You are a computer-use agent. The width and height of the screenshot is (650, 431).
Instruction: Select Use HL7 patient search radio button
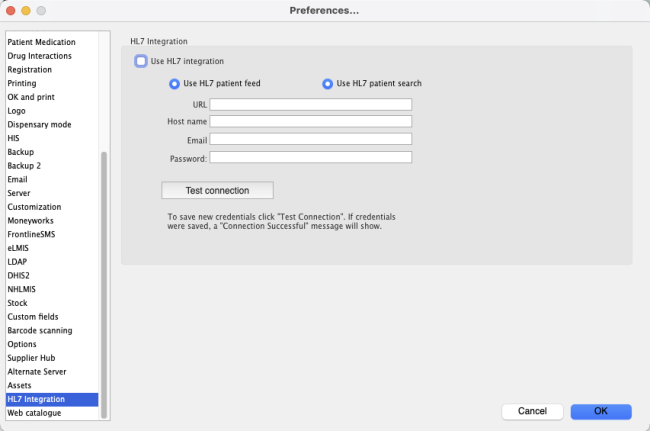(327, 84)
